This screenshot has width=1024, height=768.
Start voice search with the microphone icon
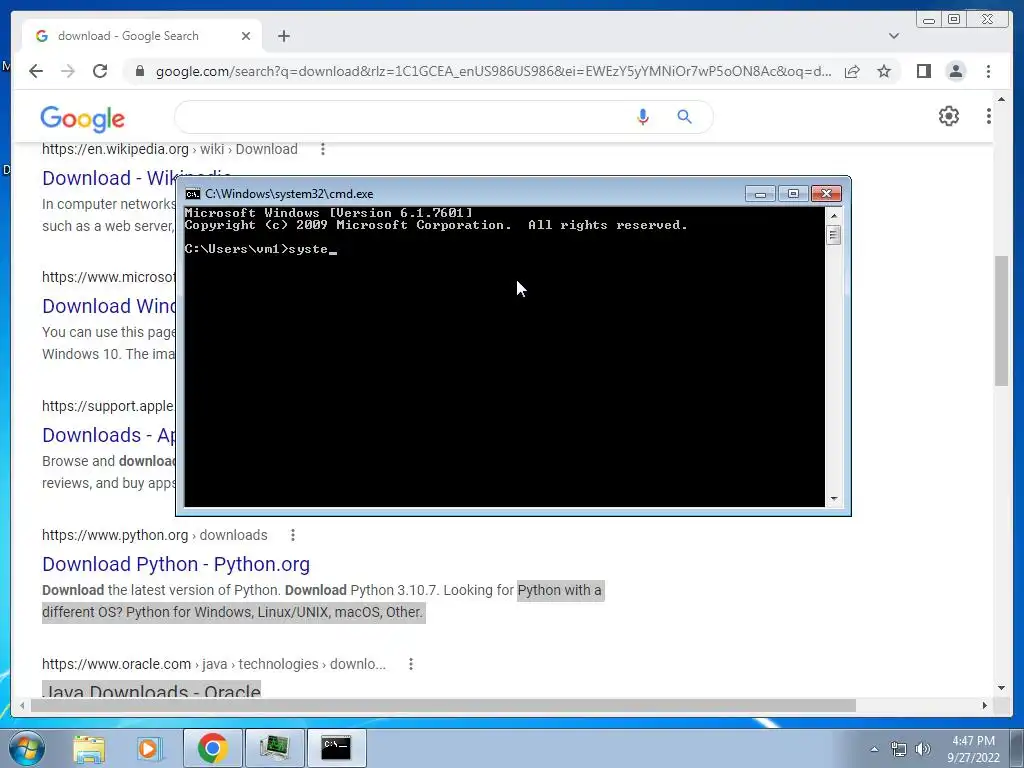tap(643, 117)
